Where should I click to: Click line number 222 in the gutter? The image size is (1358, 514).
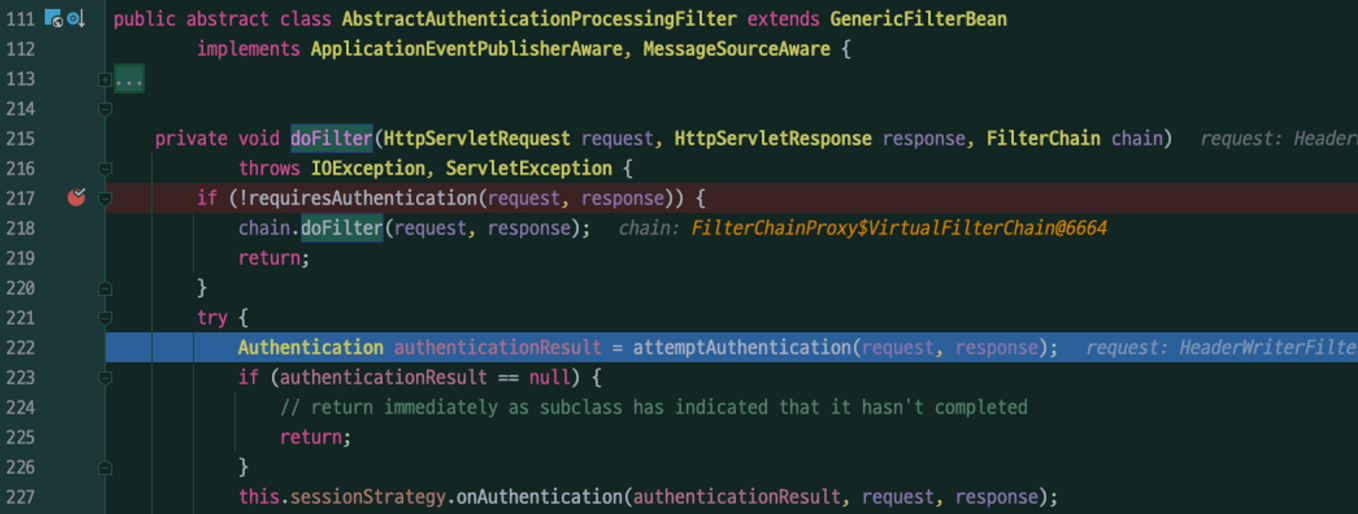pos(20,348)
